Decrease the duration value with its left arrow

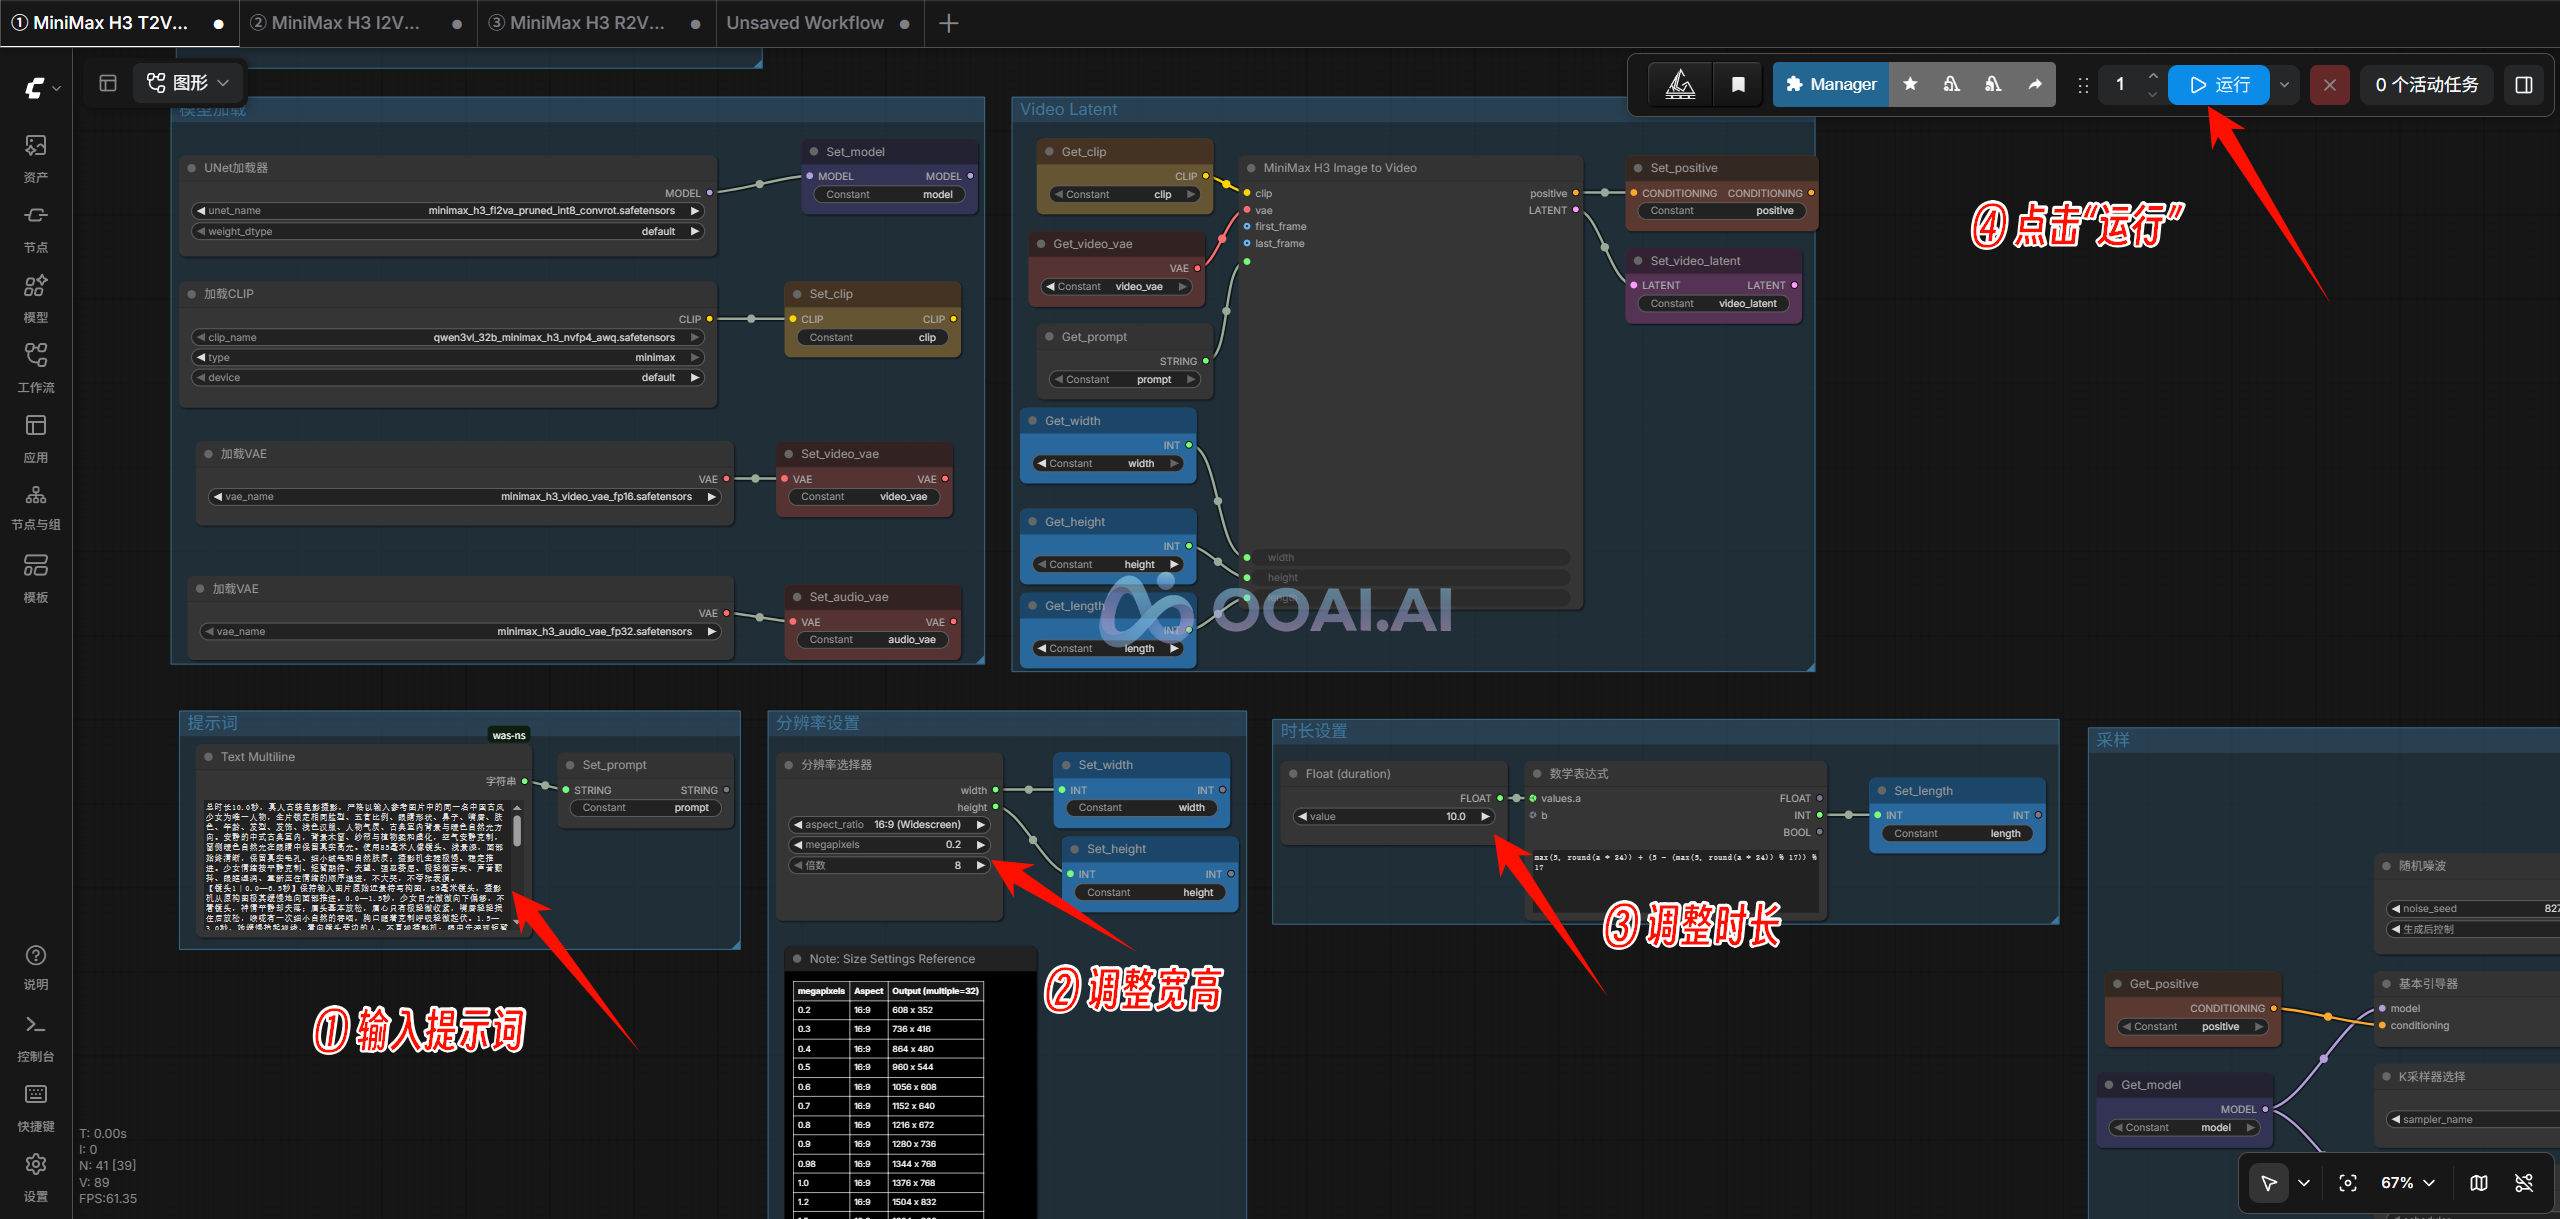pyautogui.click(x=1303, y=817)
